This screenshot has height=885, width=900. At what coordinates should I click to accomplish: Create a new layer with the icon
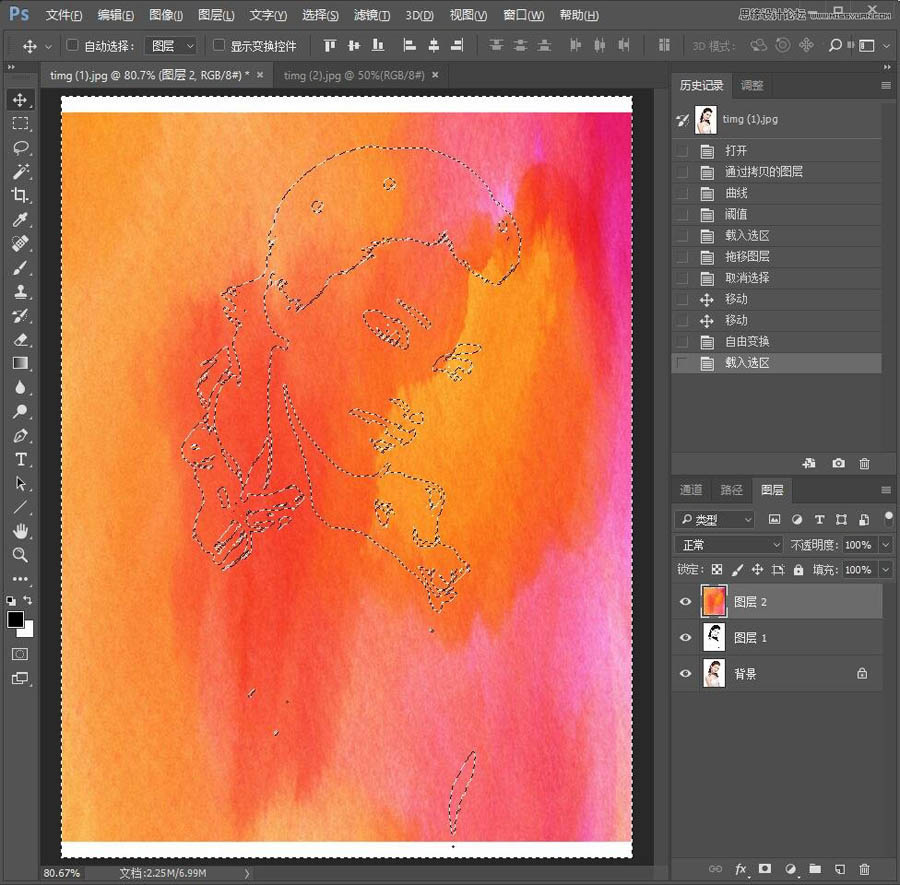[x=840, y=869]
